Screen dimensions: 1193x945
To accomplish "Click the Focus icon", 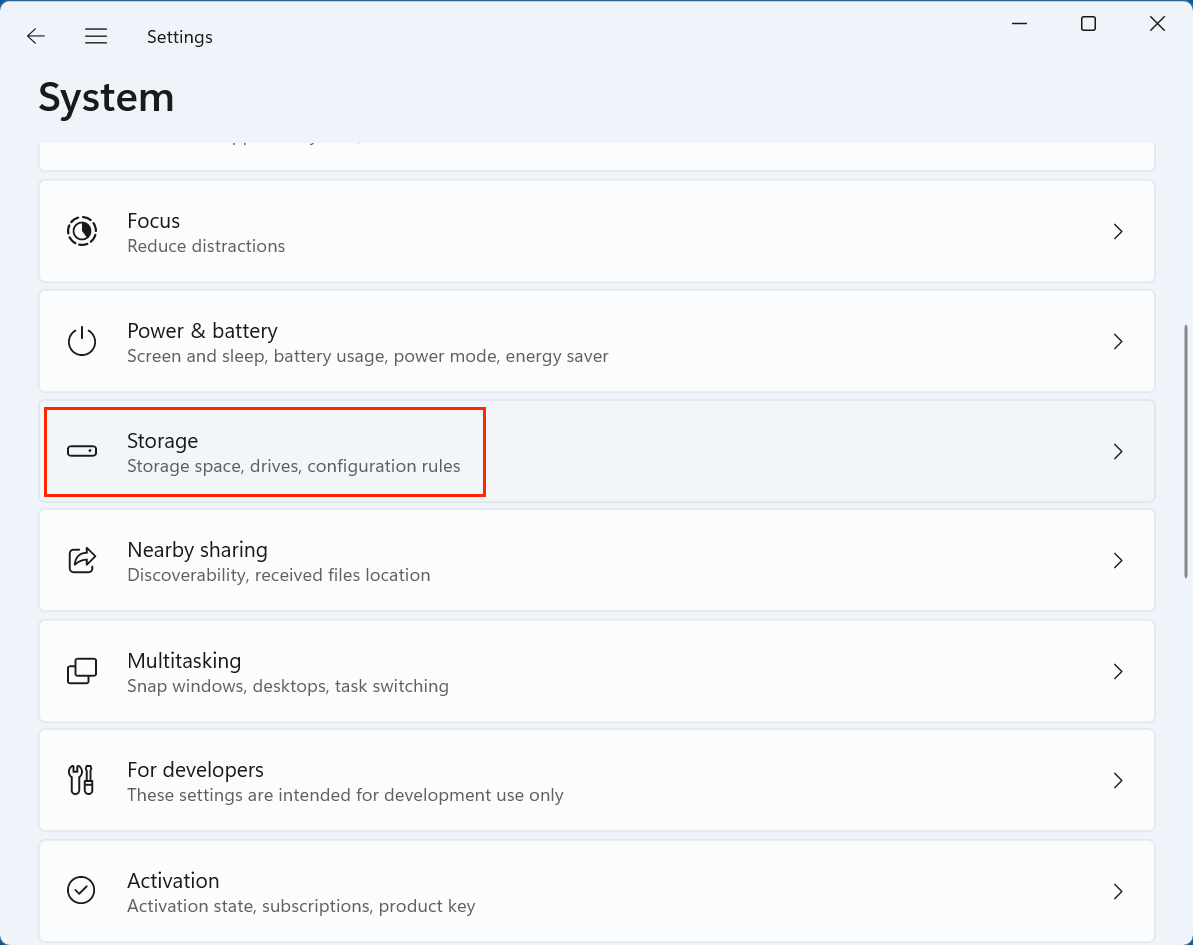I will point(82,231).
